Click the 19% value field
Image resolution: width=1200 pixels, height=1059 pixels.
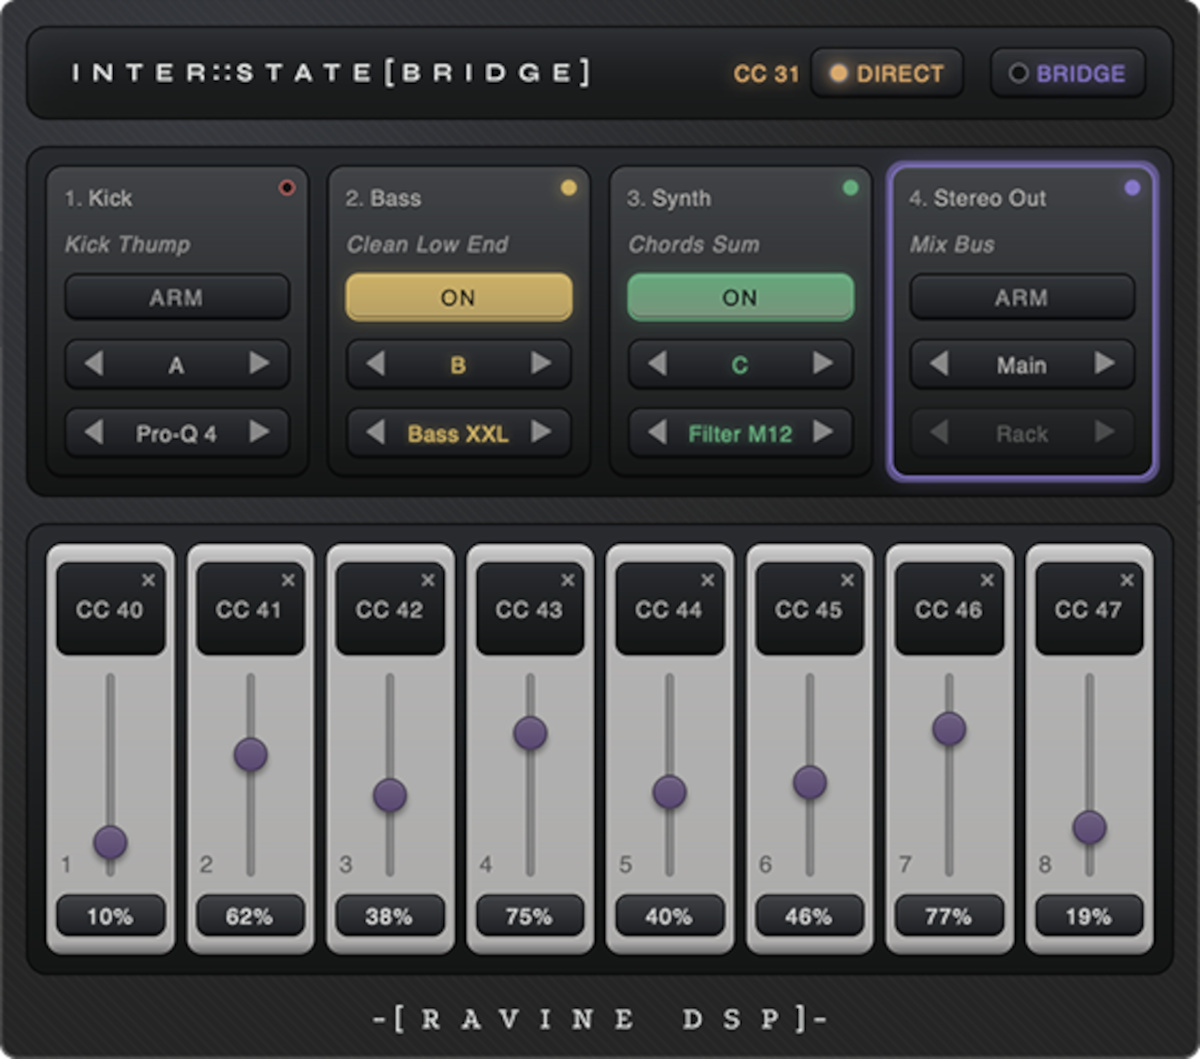click(1089, 915)
